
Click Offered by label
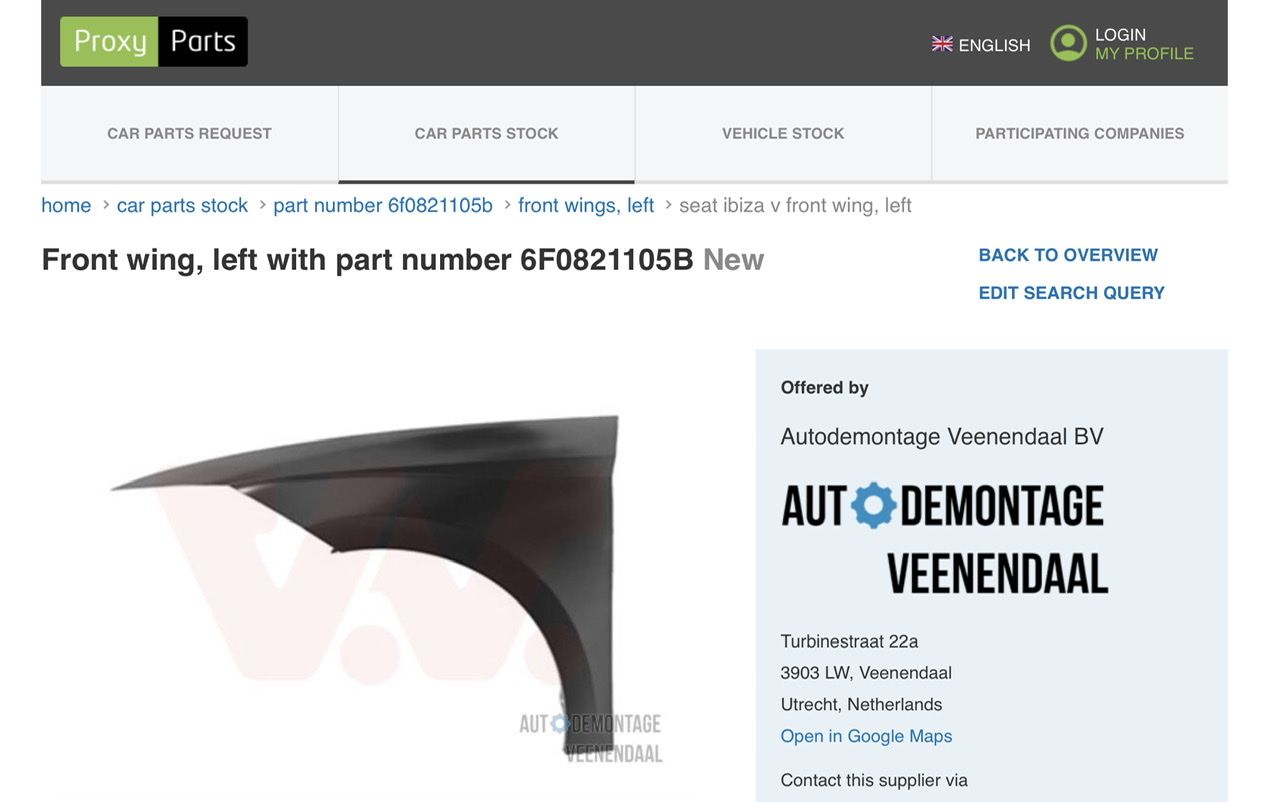pos(824,388)
